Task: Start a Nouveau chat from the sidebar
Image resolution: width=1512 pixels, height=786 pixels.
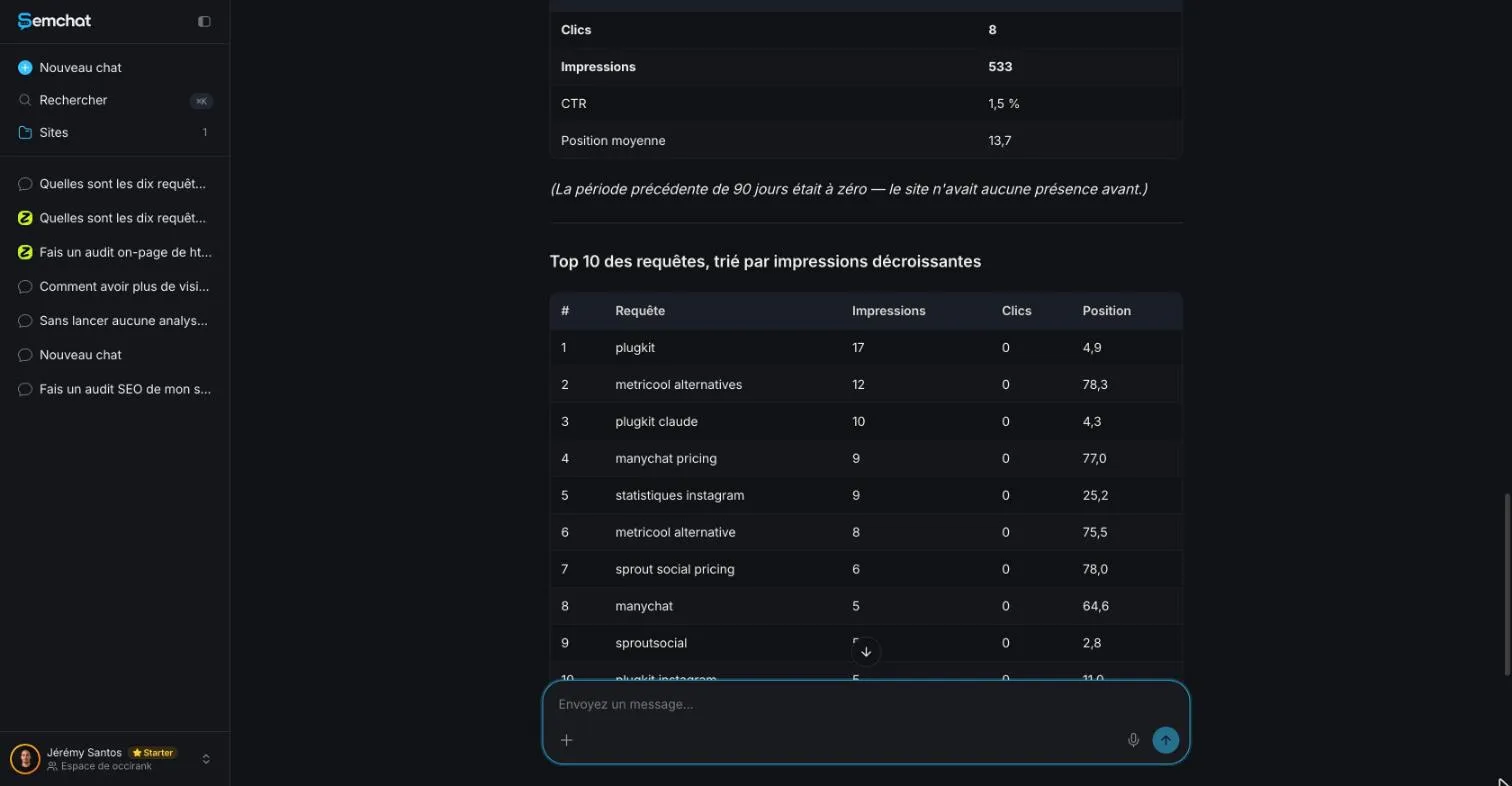Action: (x=115, y=67)
